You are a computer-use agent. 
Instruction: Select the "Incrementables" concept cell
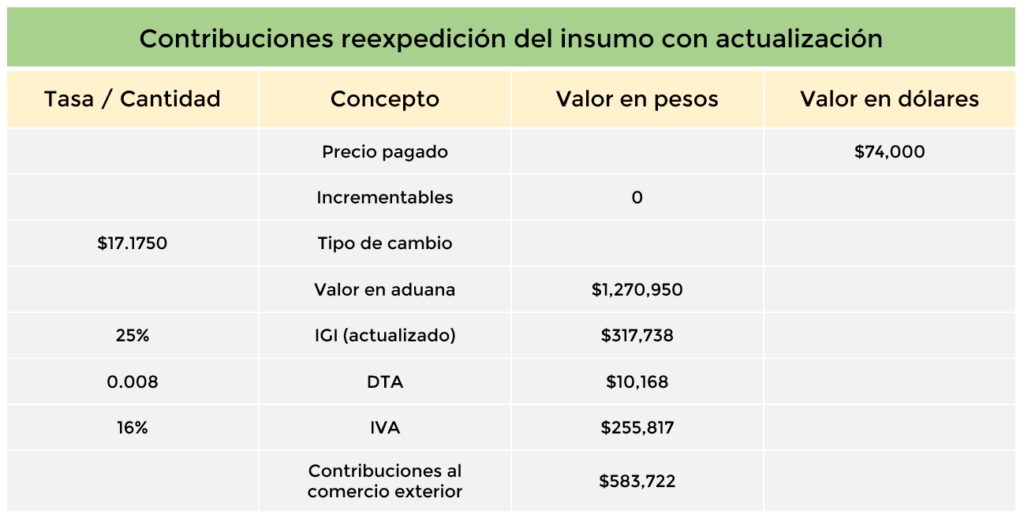pyautogui.click(x=385, y=197)
